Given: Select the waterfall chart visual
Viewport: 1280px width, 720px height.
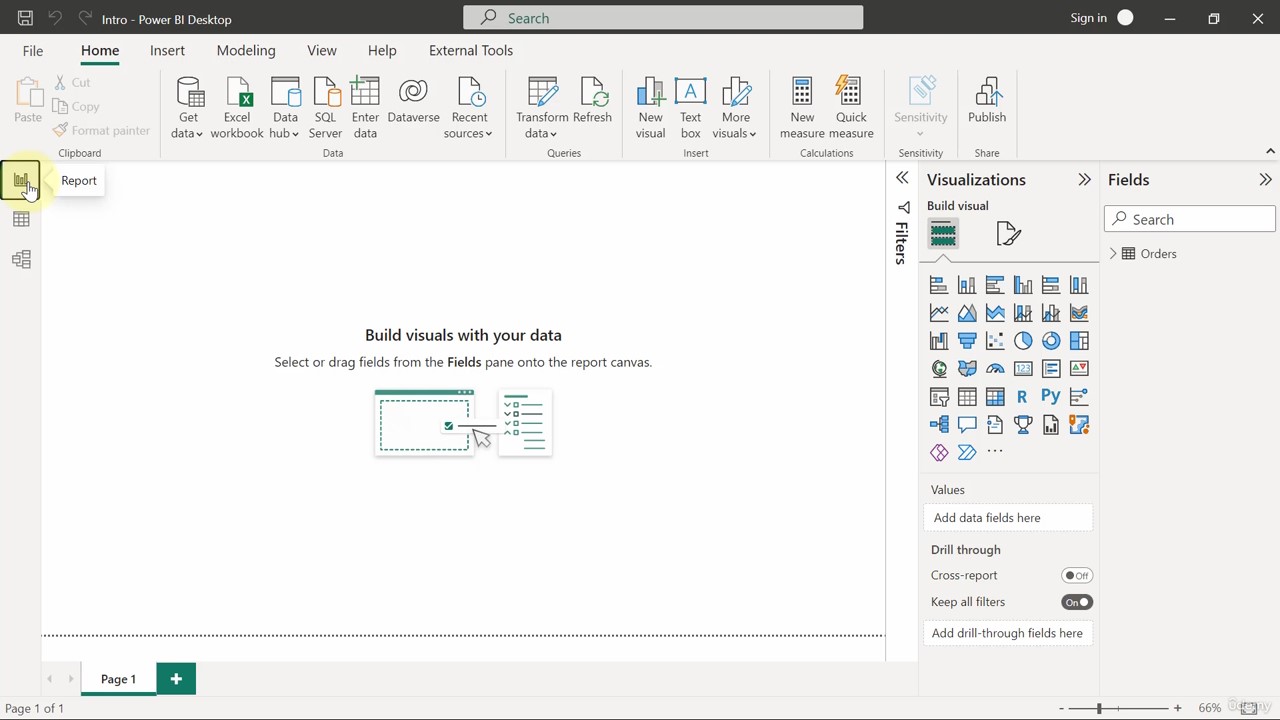Looking at the screenshot, I should (939, 341).
